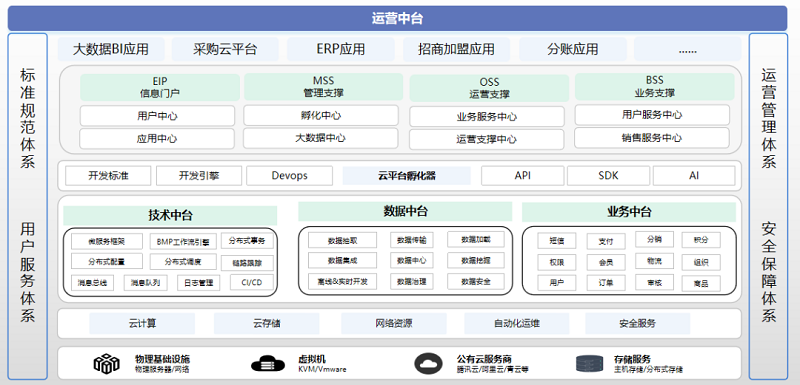Click the 开发引擎 box
The image size is (800, 385).
[x=198, y=176]
